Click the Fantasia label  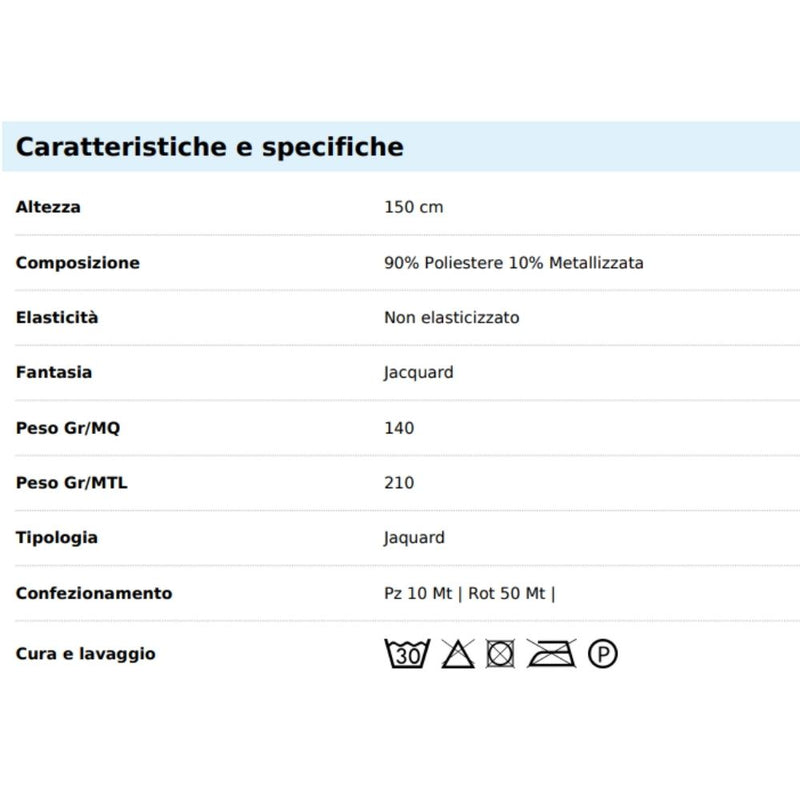tap(54, 372)
